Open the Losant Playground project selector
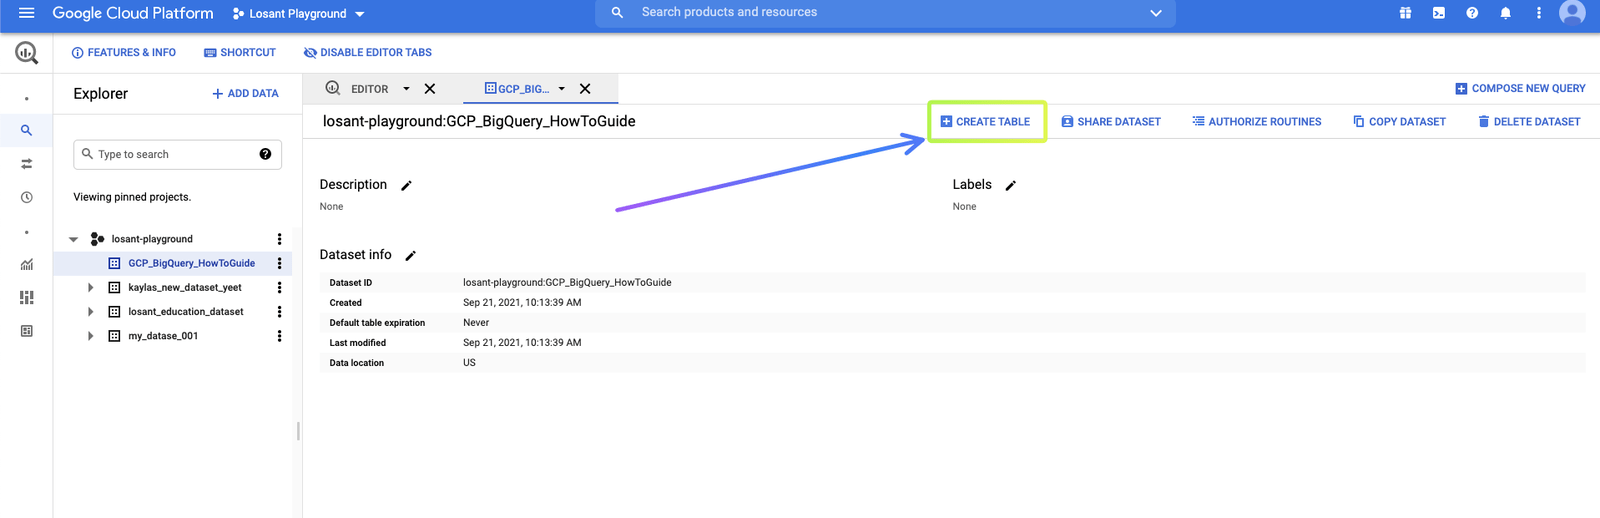The image size is (1600, 518). point(298,14)
